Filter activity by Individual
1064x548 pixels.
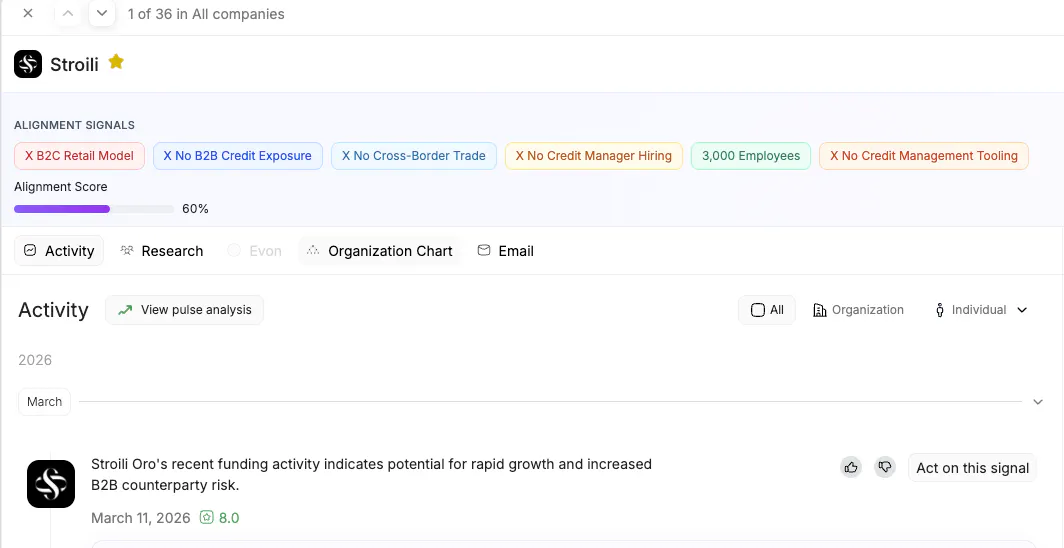click(x=970, y=310)
